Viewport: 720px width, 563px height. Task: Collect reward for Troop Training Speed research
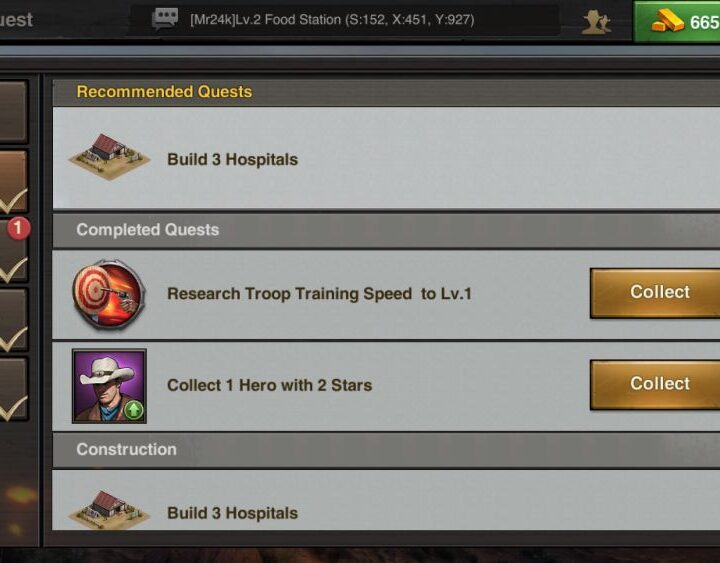[x=655, y=293]
